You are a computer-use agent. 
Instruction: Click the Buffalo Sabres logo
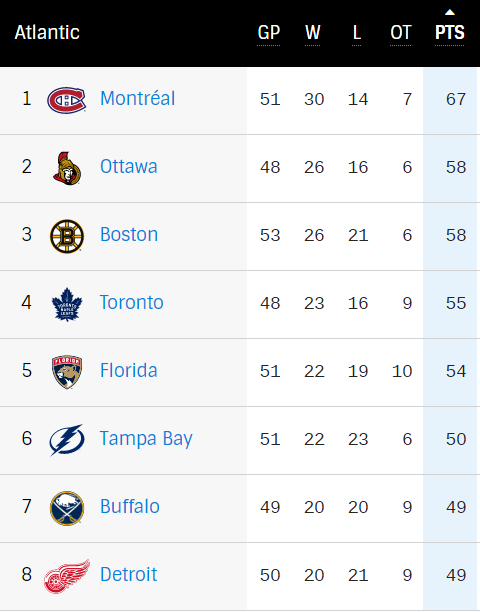[67, 508]
